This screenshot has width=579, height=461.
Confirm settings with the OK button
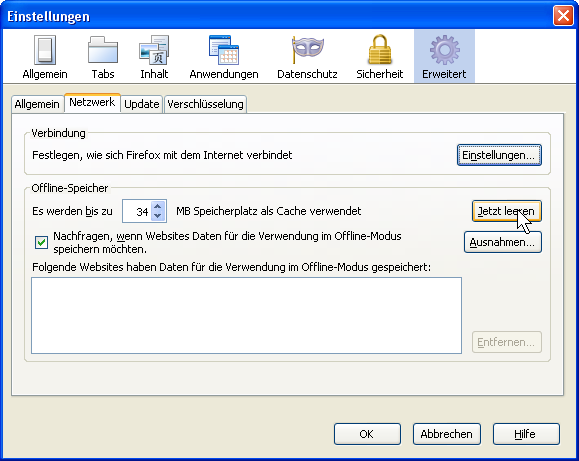(367, 434)
